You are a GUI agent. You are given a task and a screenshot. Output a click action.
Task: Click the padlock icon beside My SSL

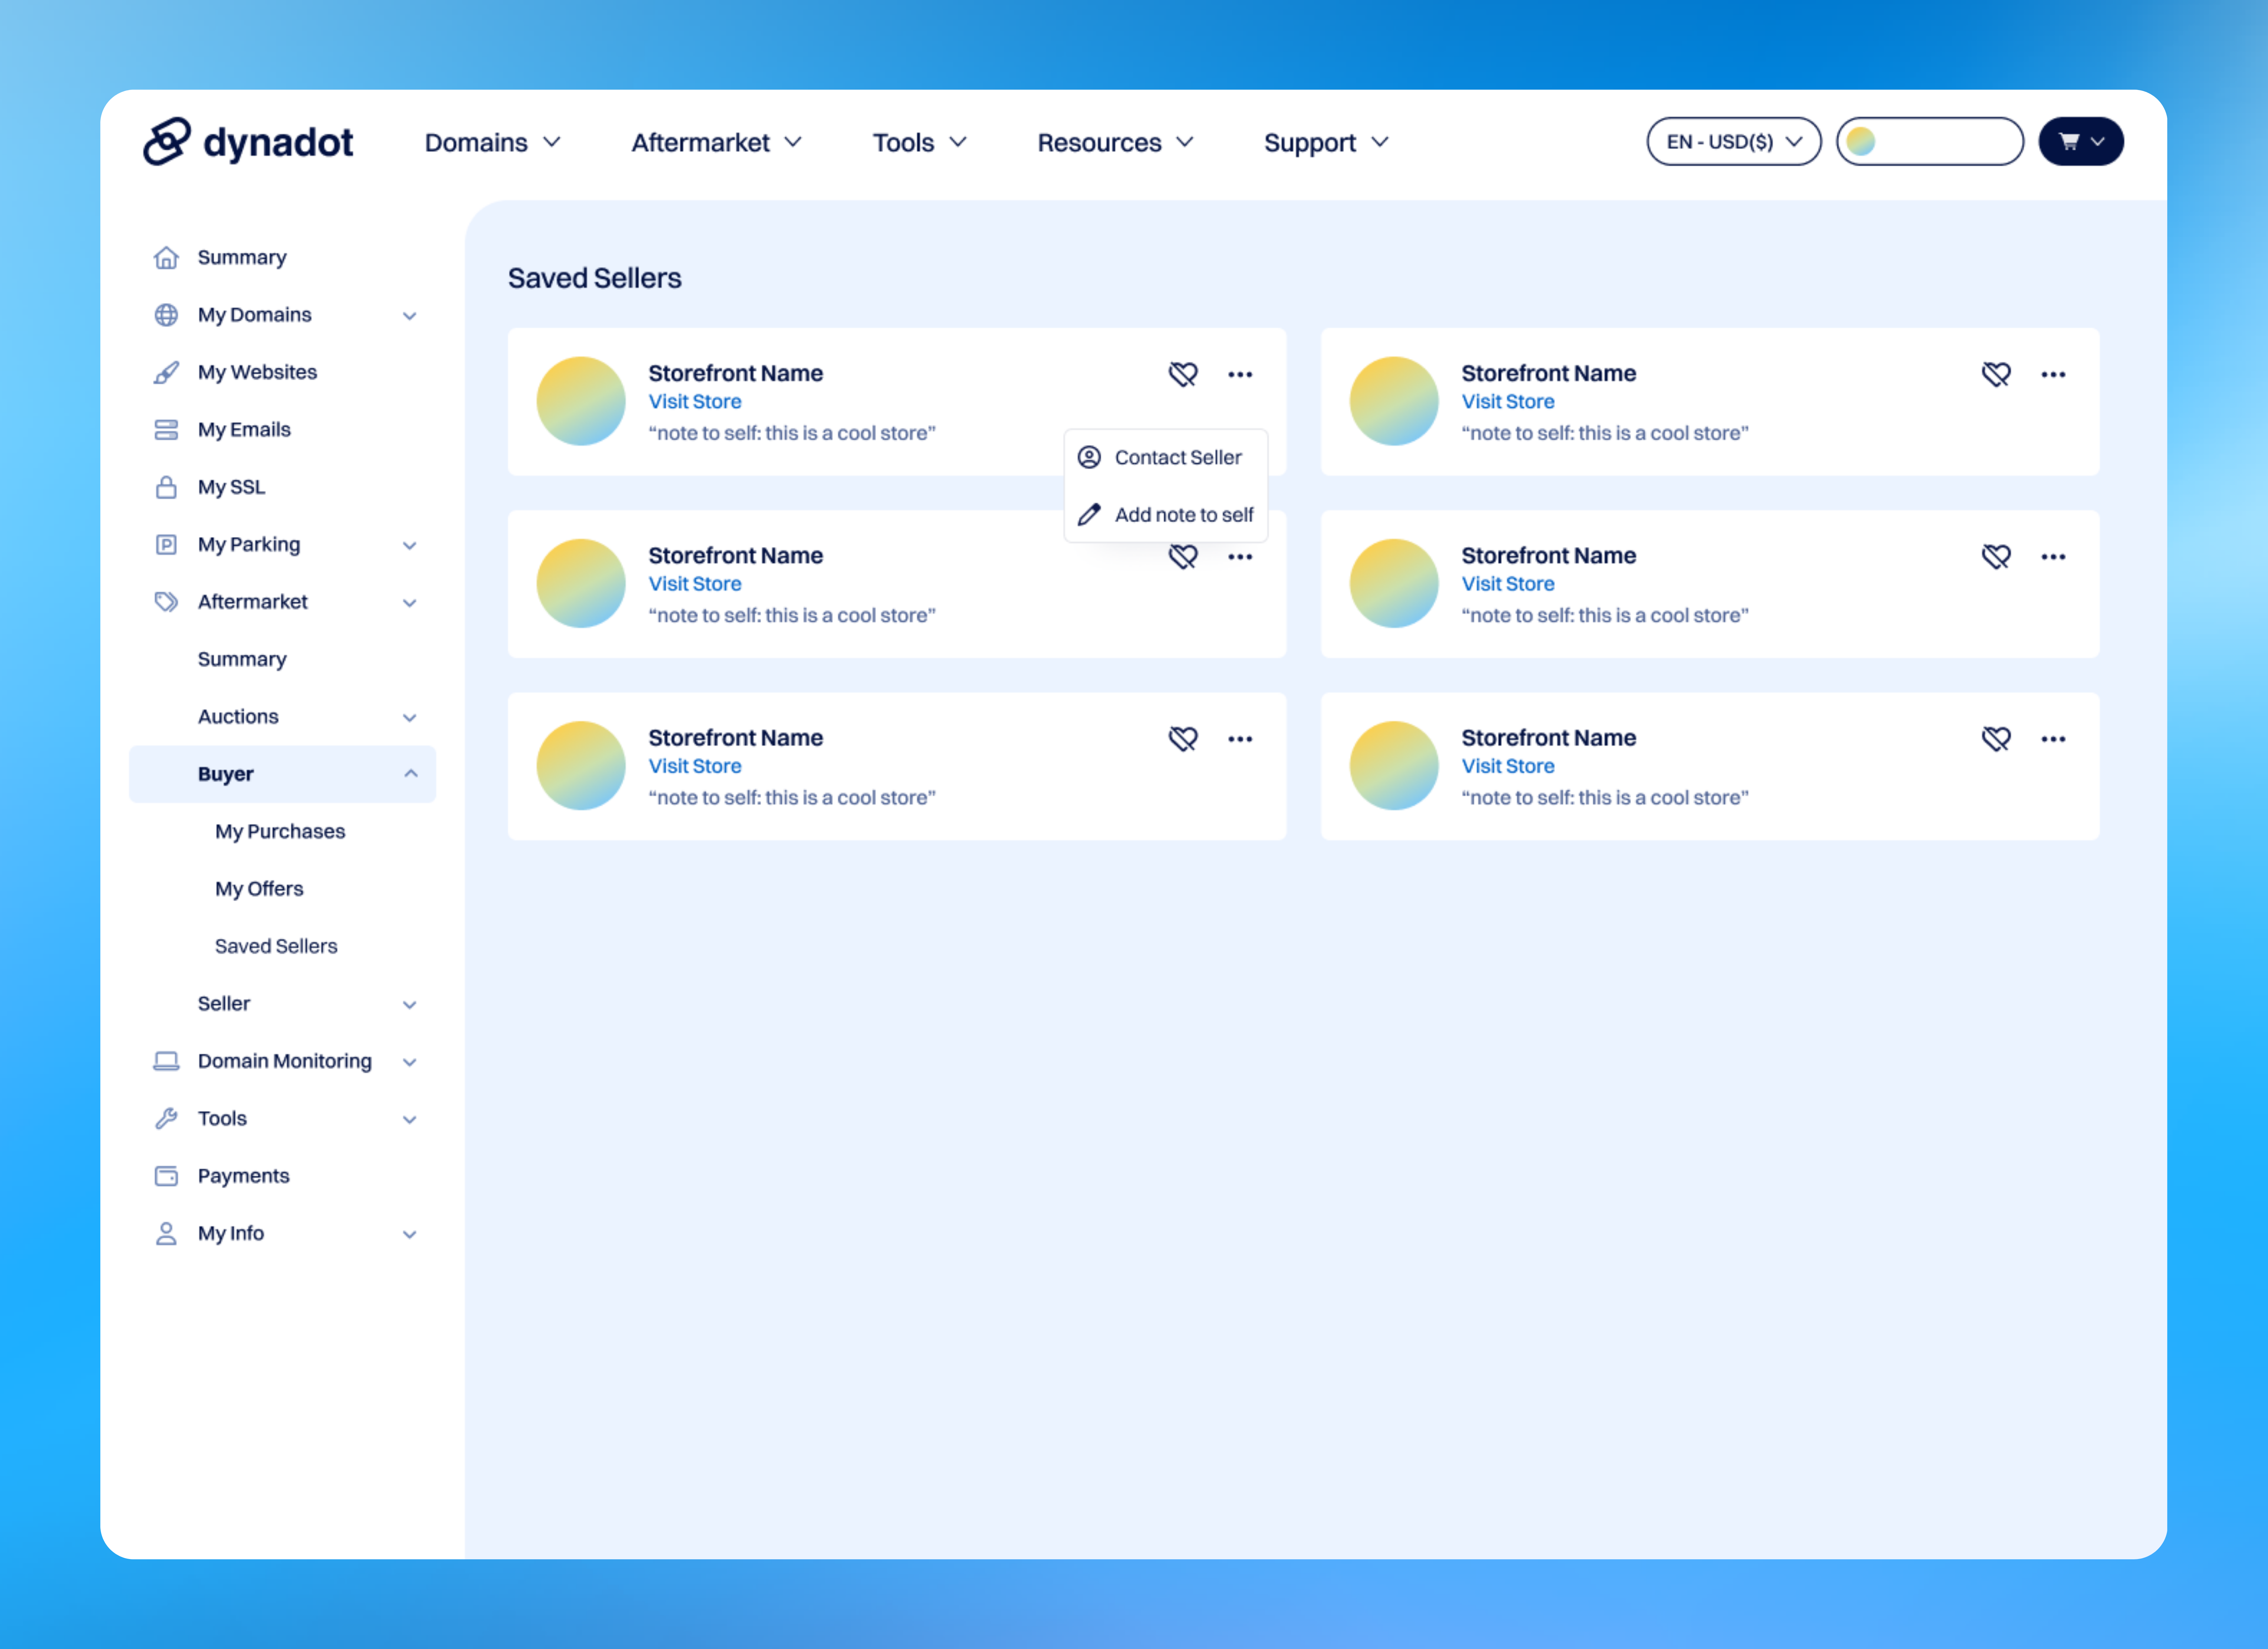[x=166, y=487]
